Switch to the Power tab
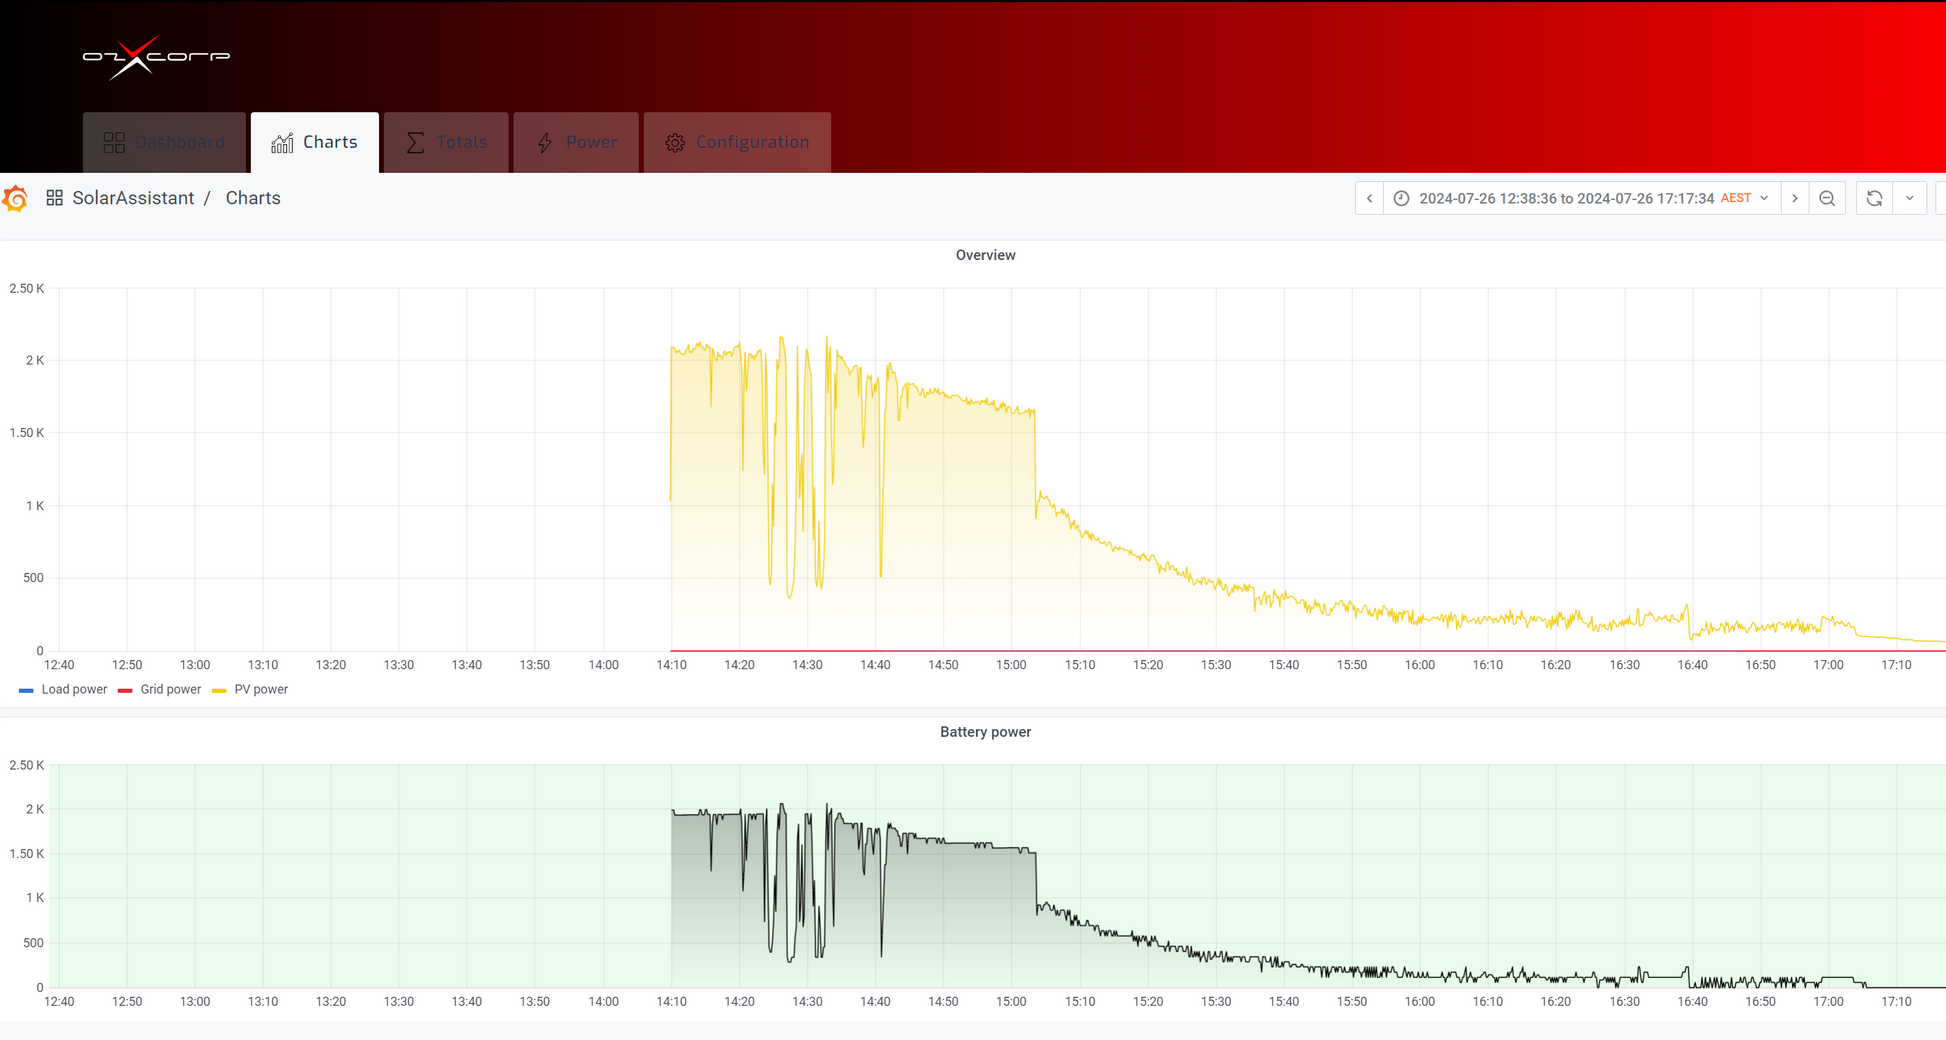 [576, 142]
